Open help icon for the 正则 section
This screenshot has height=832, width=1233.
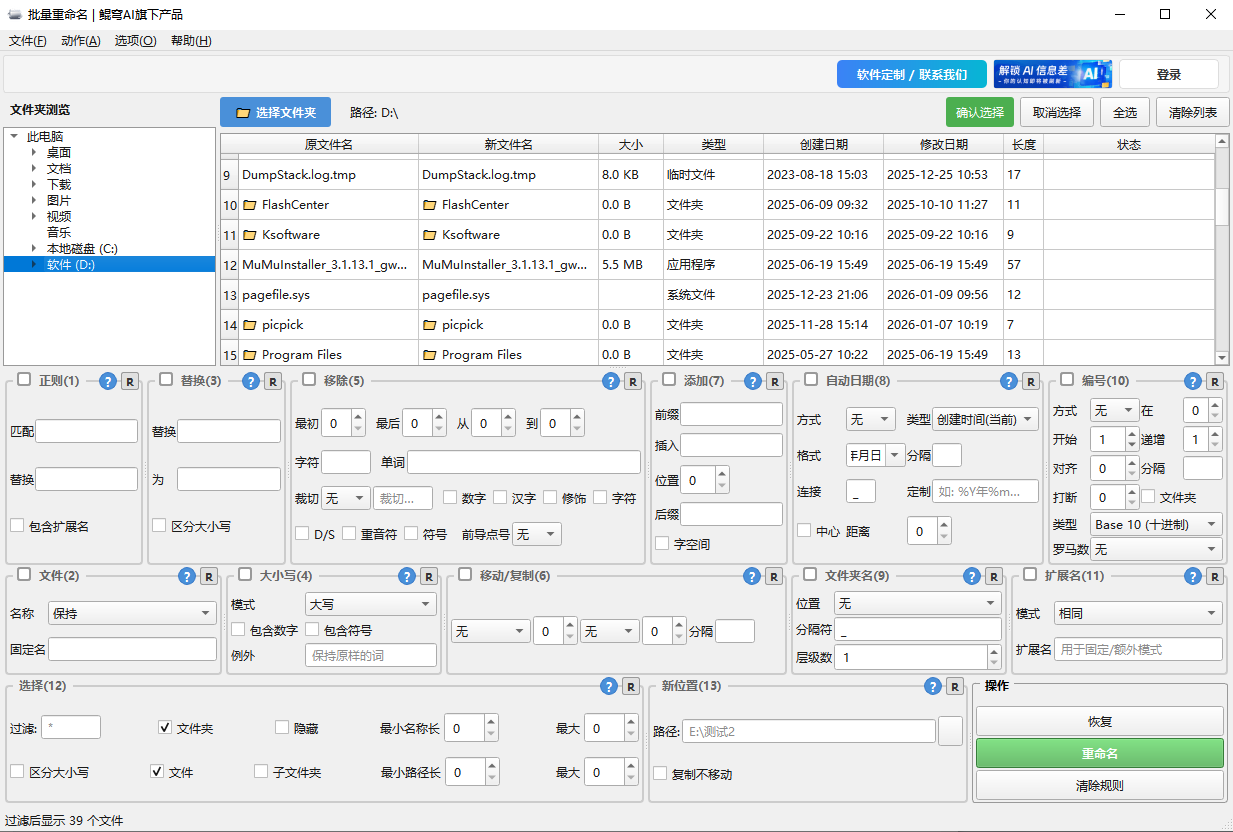[108, 381]
